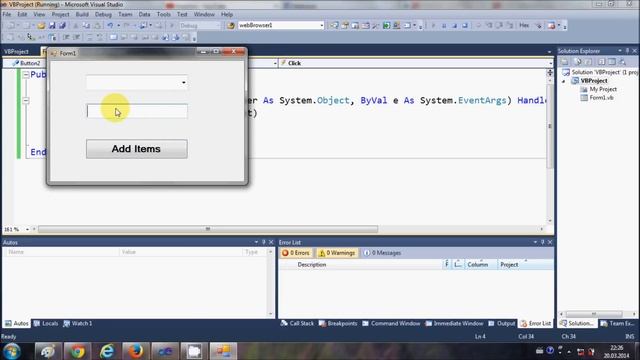Click the Open File folder icon in toolbar
This screenshot has height=360, width=640.
pos(41,26)
